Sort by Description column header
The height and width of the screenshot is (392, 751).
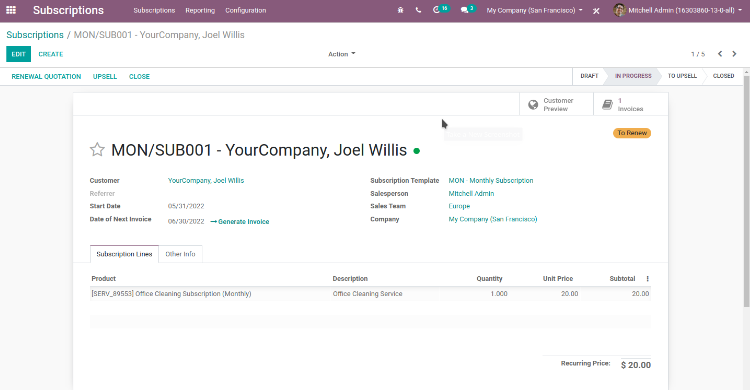coord(350,278)
